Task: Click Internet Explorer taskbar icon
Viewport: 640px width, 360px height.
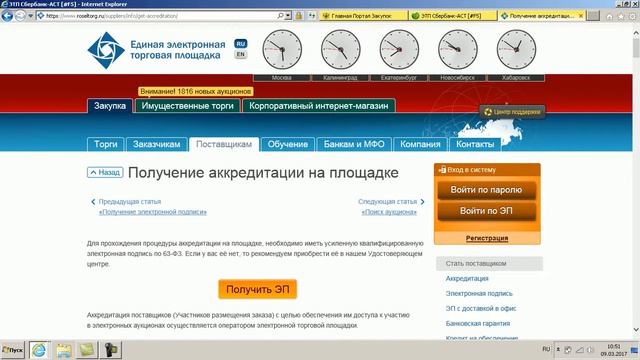Action: 39,350
